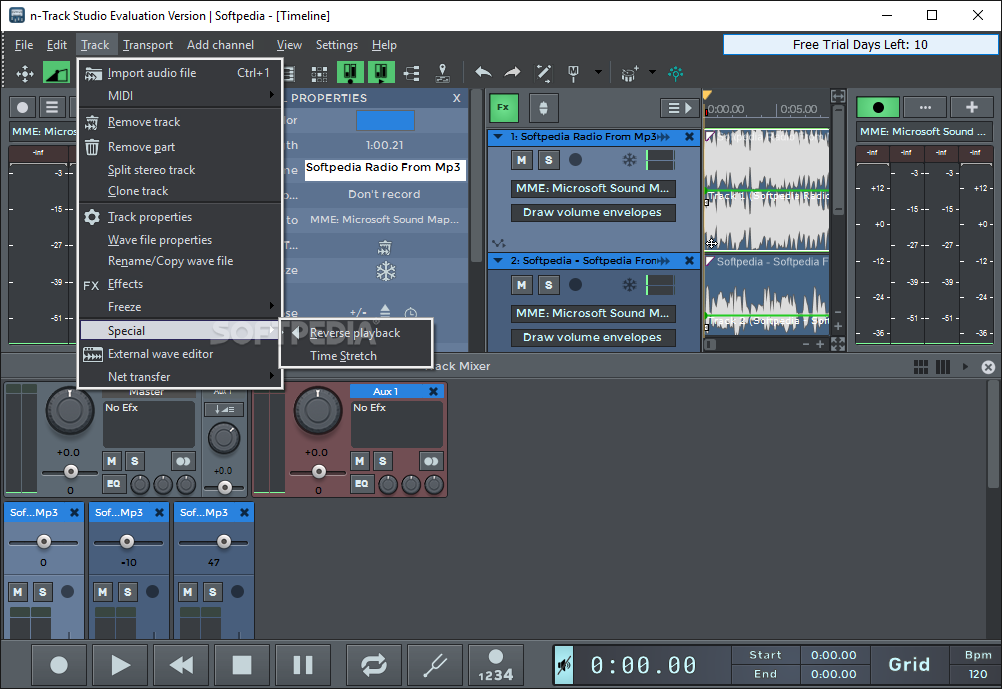1002x689 pixels.
Task: Click the 1234 count-in metronome button
Action: pos(495,665)
